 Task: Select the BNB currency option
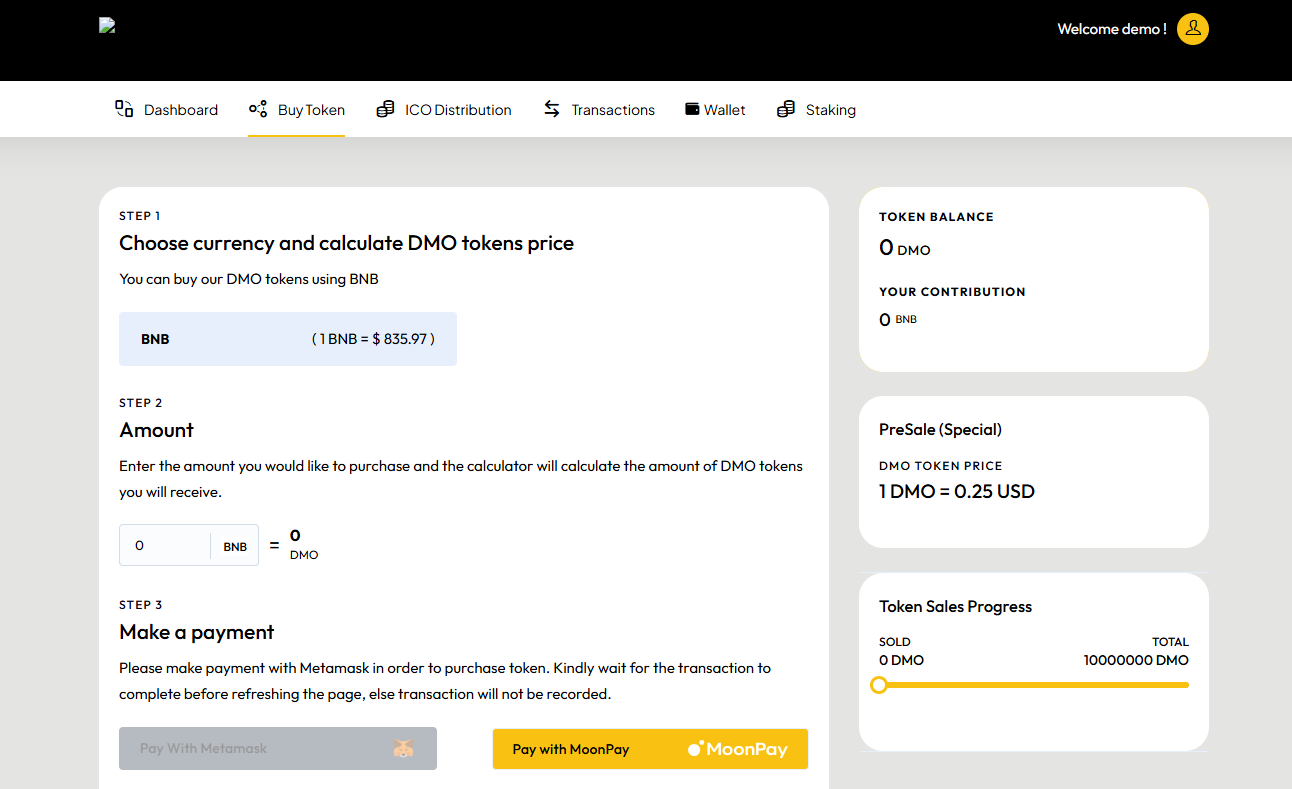click(288, 339)
